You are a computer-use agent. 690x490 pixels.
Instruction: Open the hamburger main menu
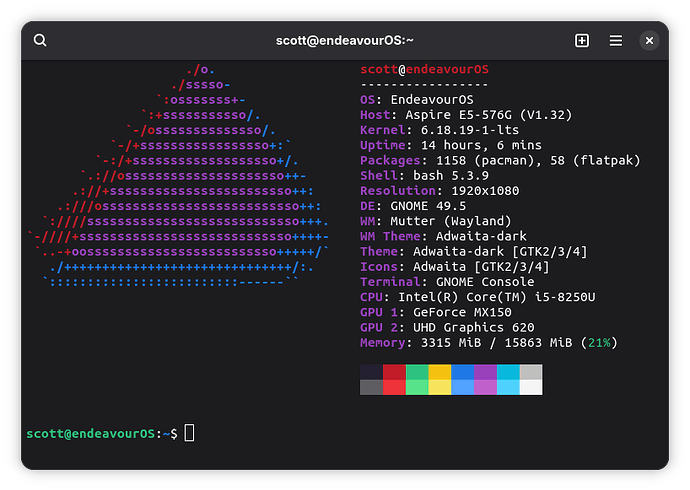pos(616,40)
